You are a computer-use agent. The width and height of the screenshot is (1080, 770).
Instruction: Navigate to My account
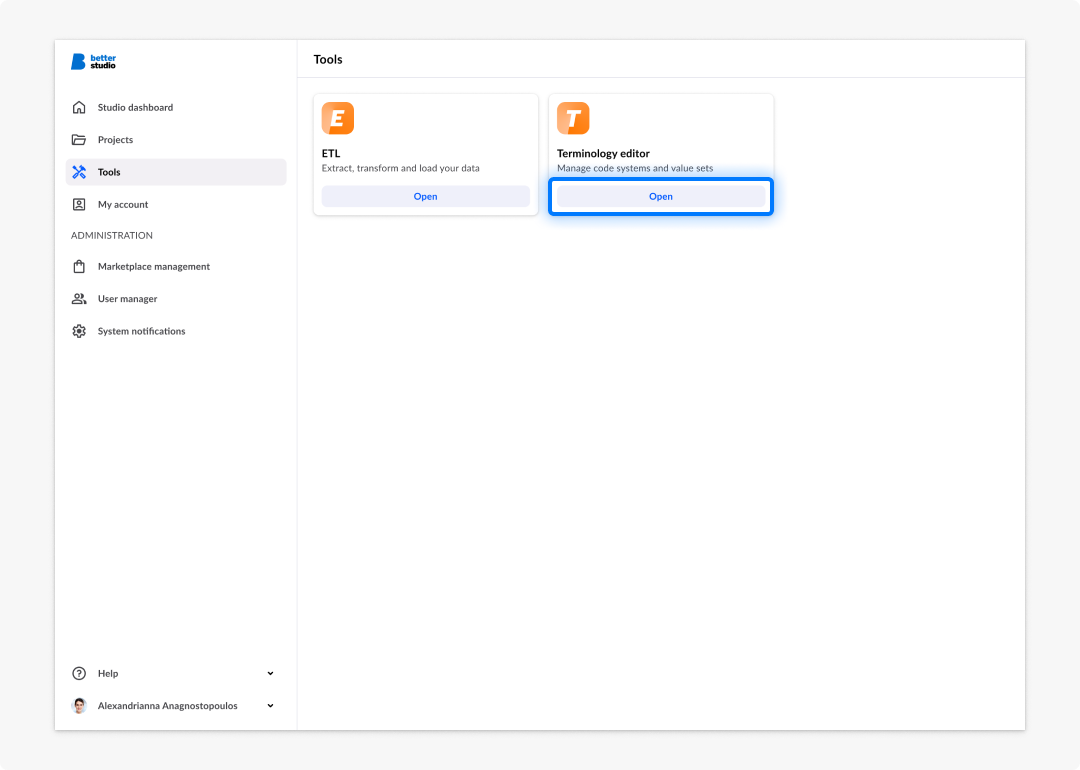point(176,205)
